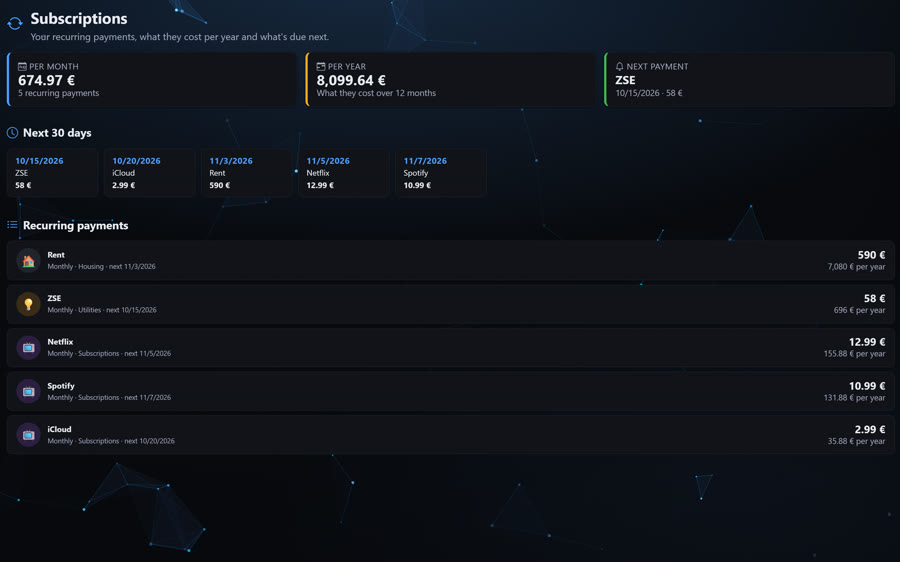The image size is (900, 562).
Task: Select the Rent name in recurring payments
Action: tap(56, 255)
